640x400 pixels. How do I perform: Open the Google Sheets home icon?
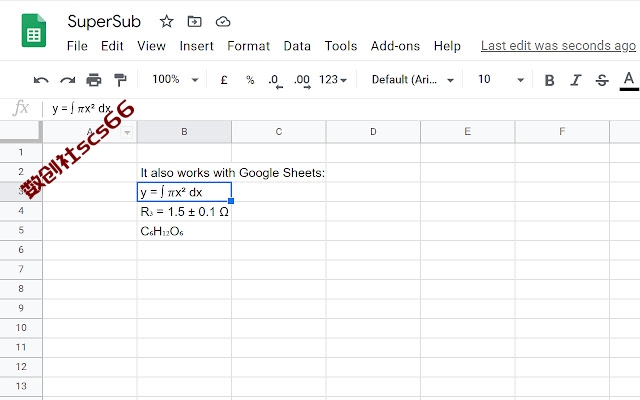[x=33, y=31]
